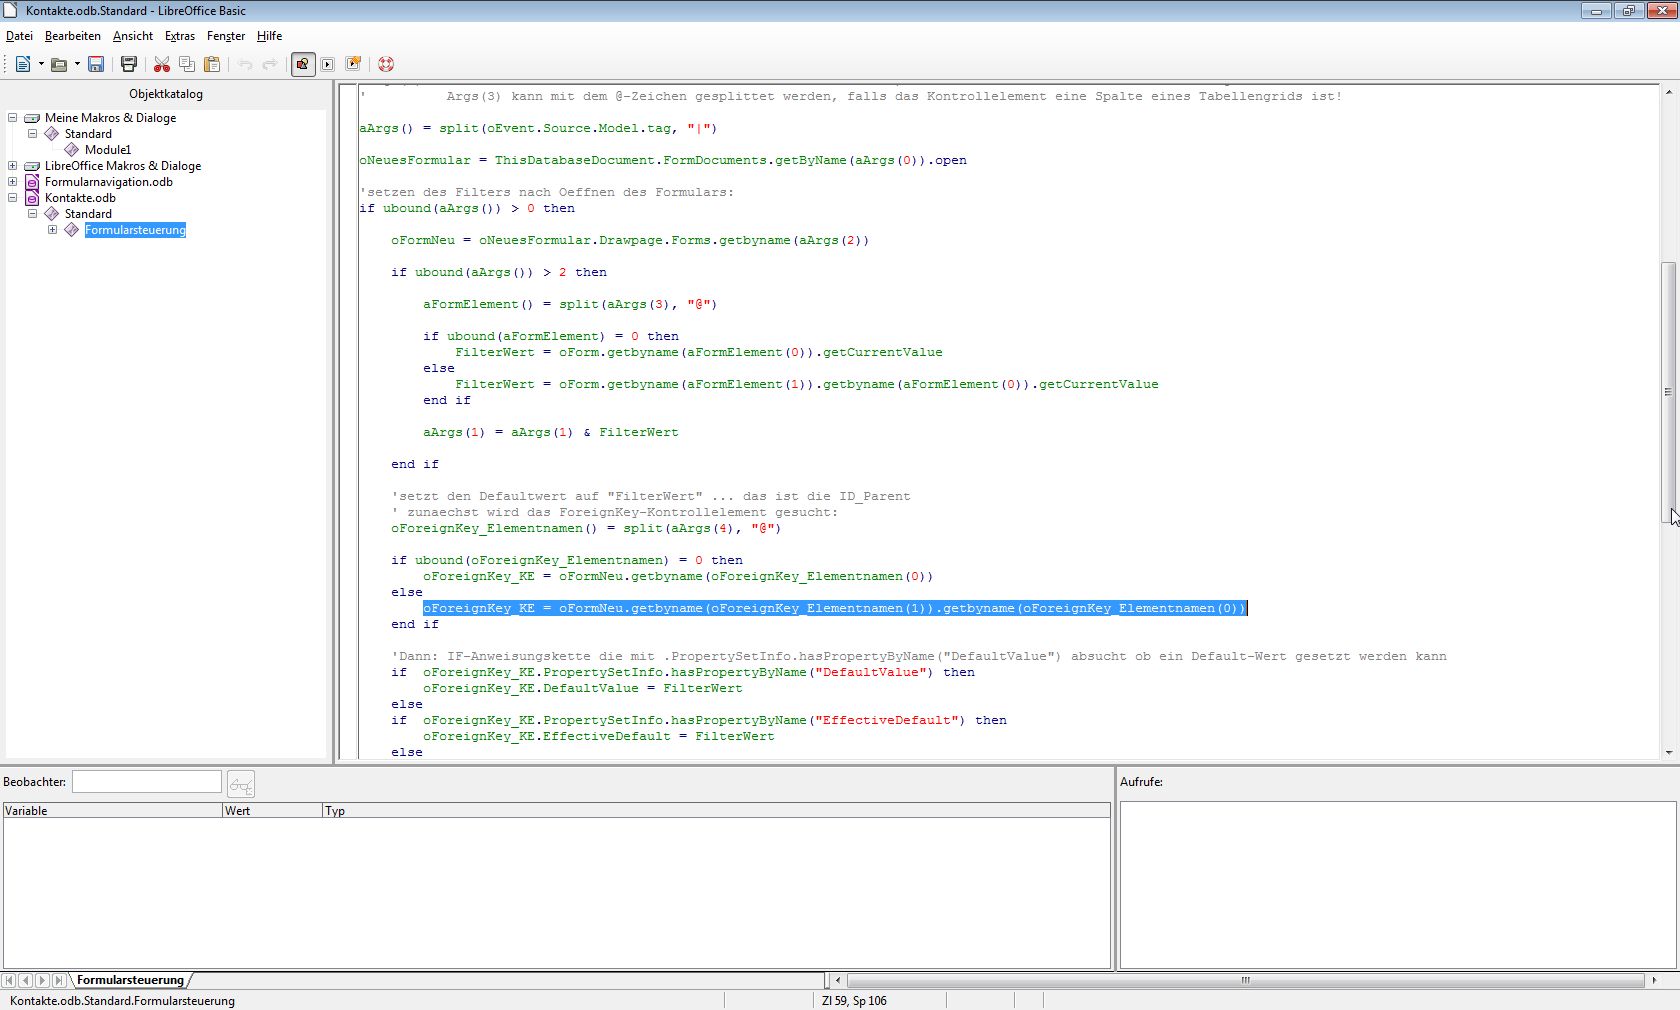The width and height of the screenshot is (1680, 1010).
Task: Open the recent files dropdown arrow
Action: click(77, 64)
